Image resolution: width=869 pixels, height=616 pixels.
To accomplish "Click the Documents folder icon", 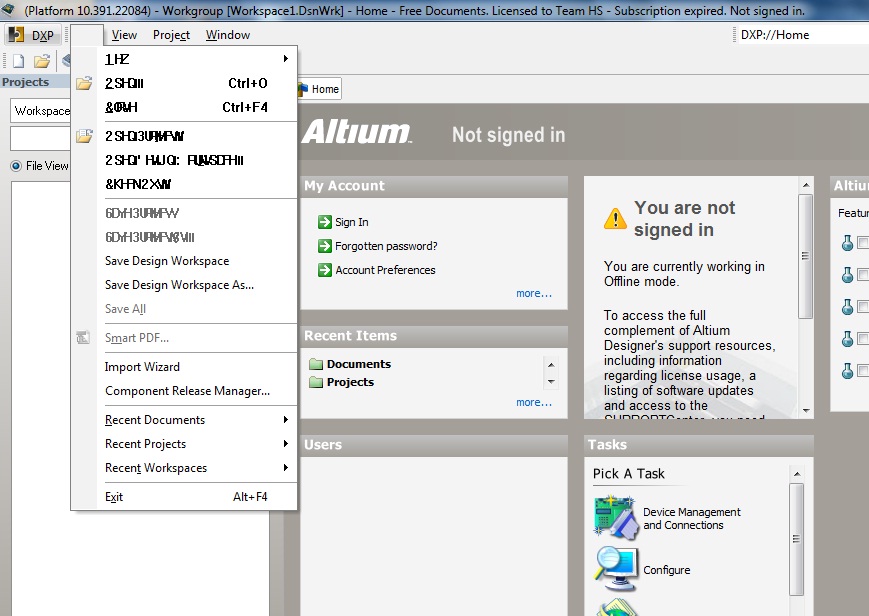I will coord(316,364).
